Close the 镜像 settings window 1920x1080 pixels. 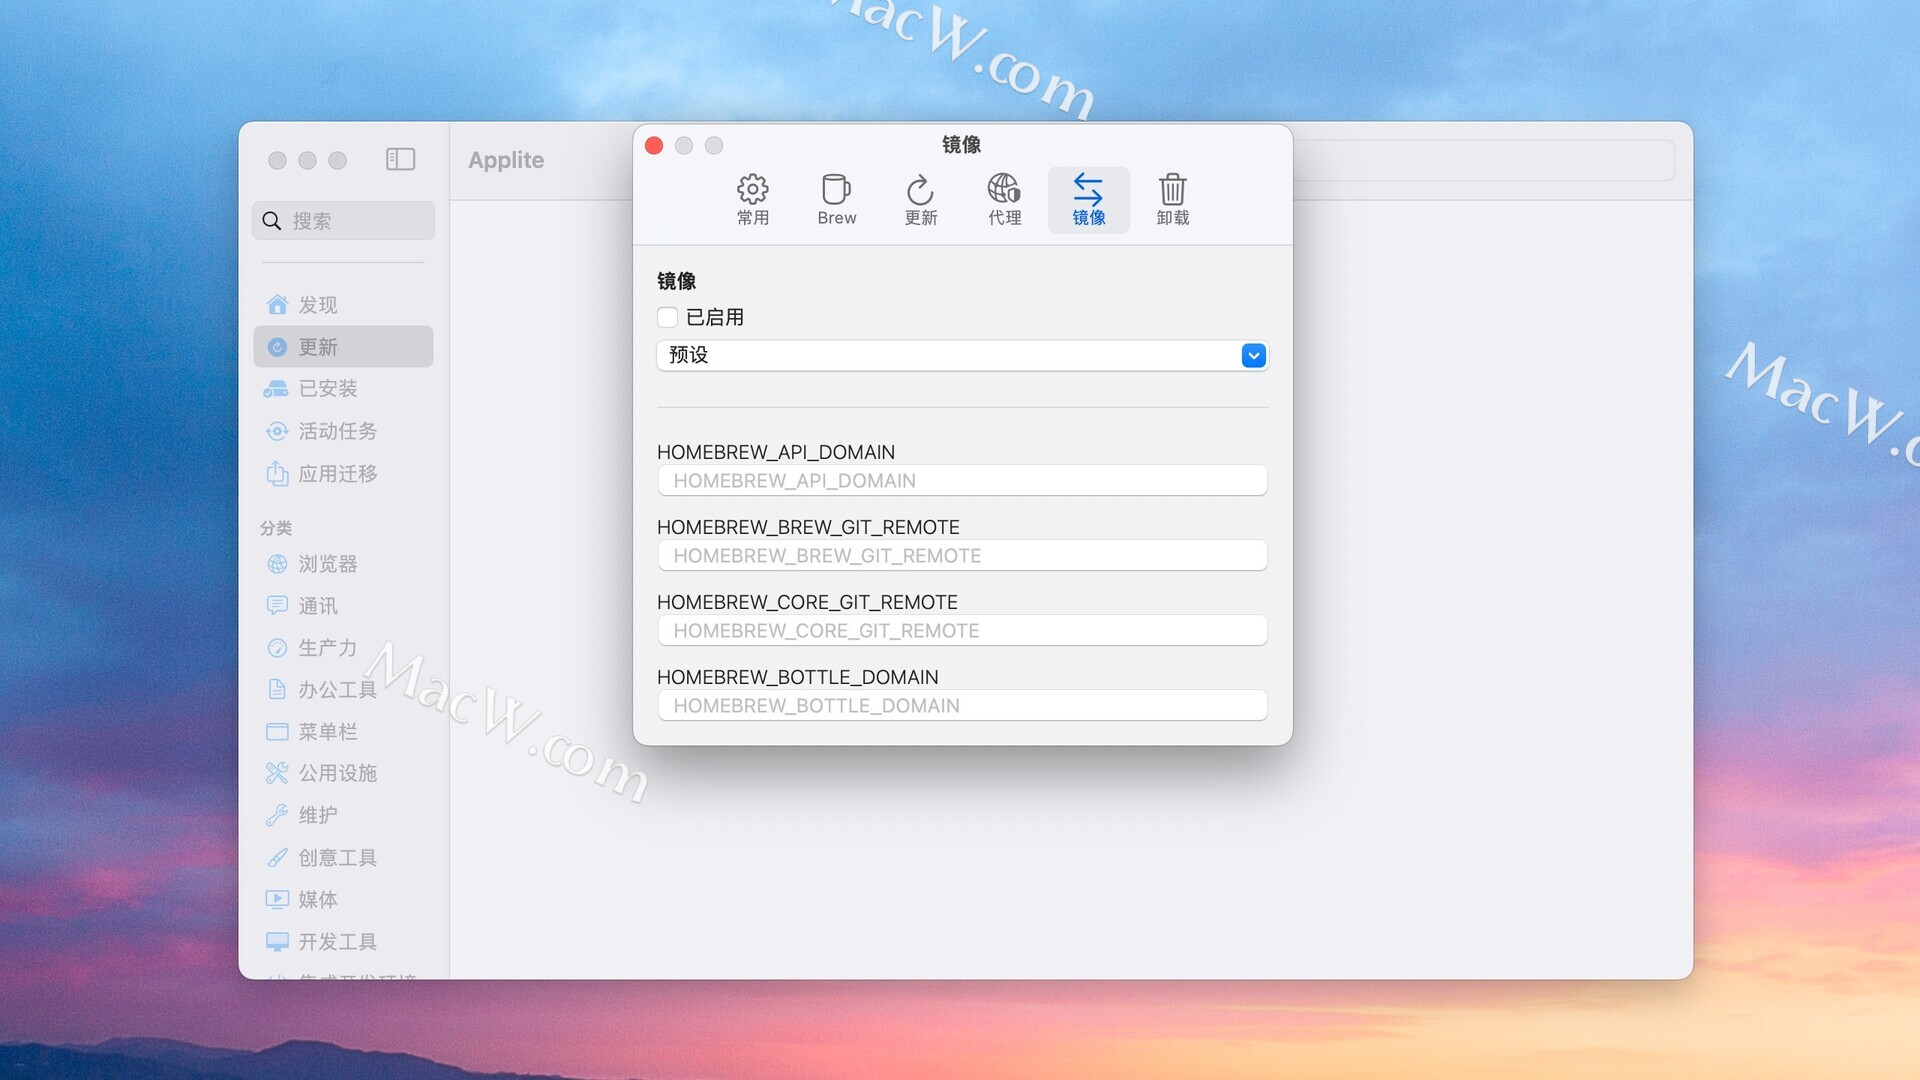(x=654, y=146)
